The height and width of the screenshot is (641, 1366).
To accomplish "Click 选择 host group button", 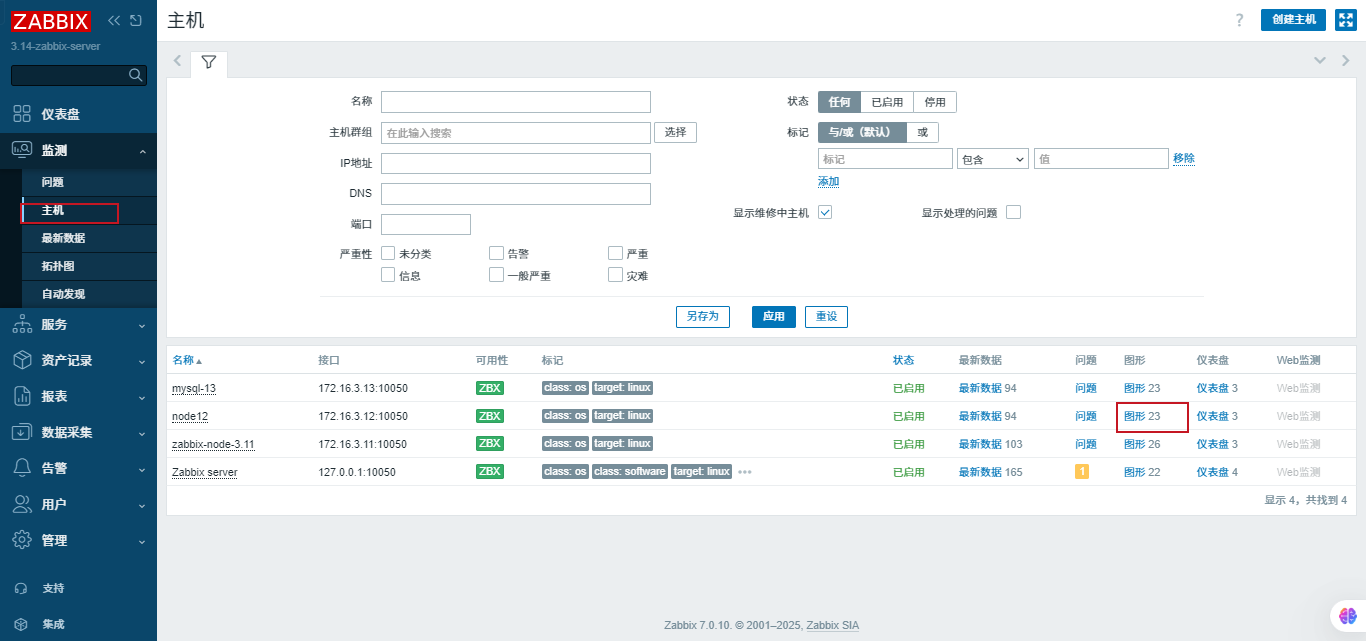I will pyautogui.click(x=675, y=132).
